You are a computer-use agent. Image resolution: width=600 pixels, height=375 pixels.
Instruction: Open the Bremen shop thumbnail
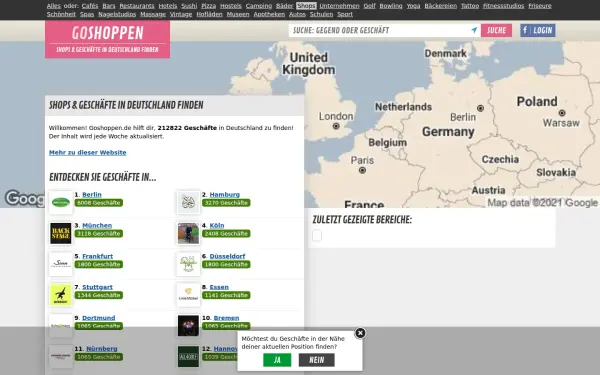pos(188,326)
